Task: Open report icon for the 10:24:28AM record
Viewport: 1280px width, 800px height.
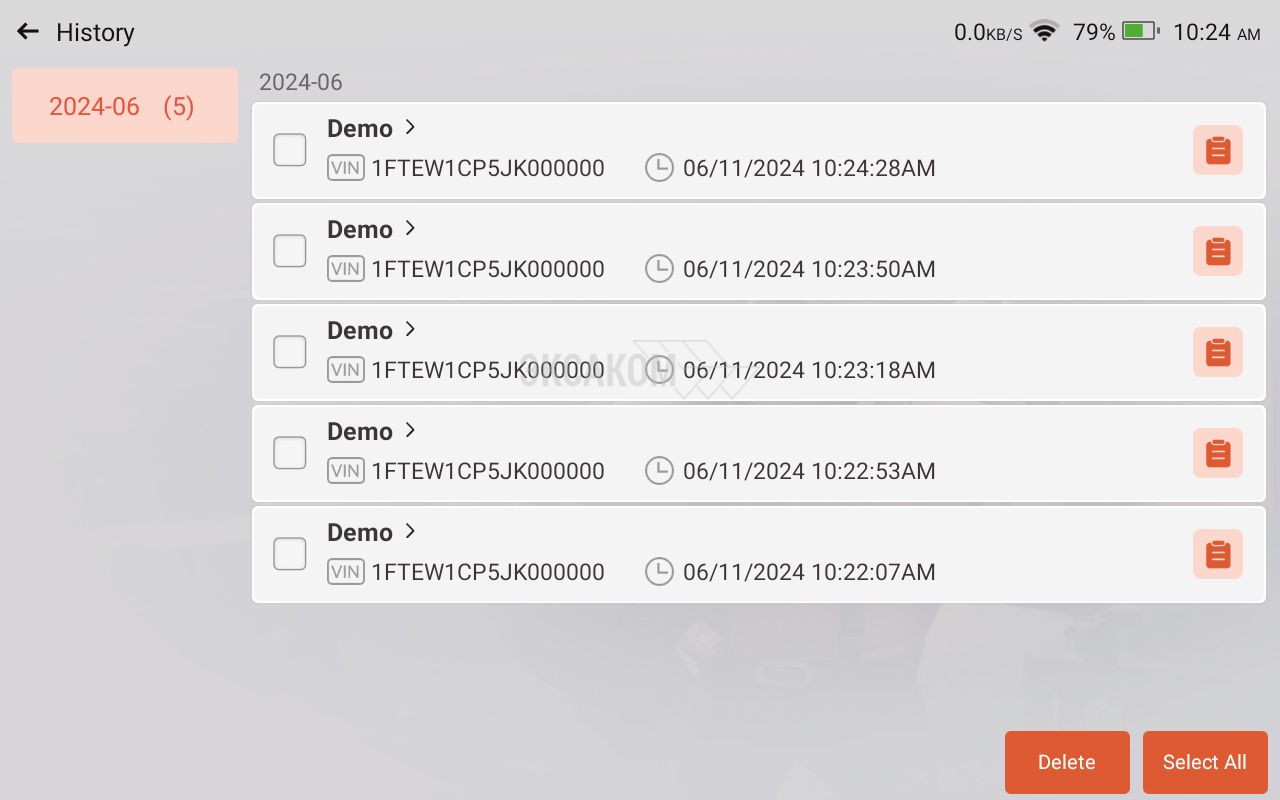Action: [1218, 150]
